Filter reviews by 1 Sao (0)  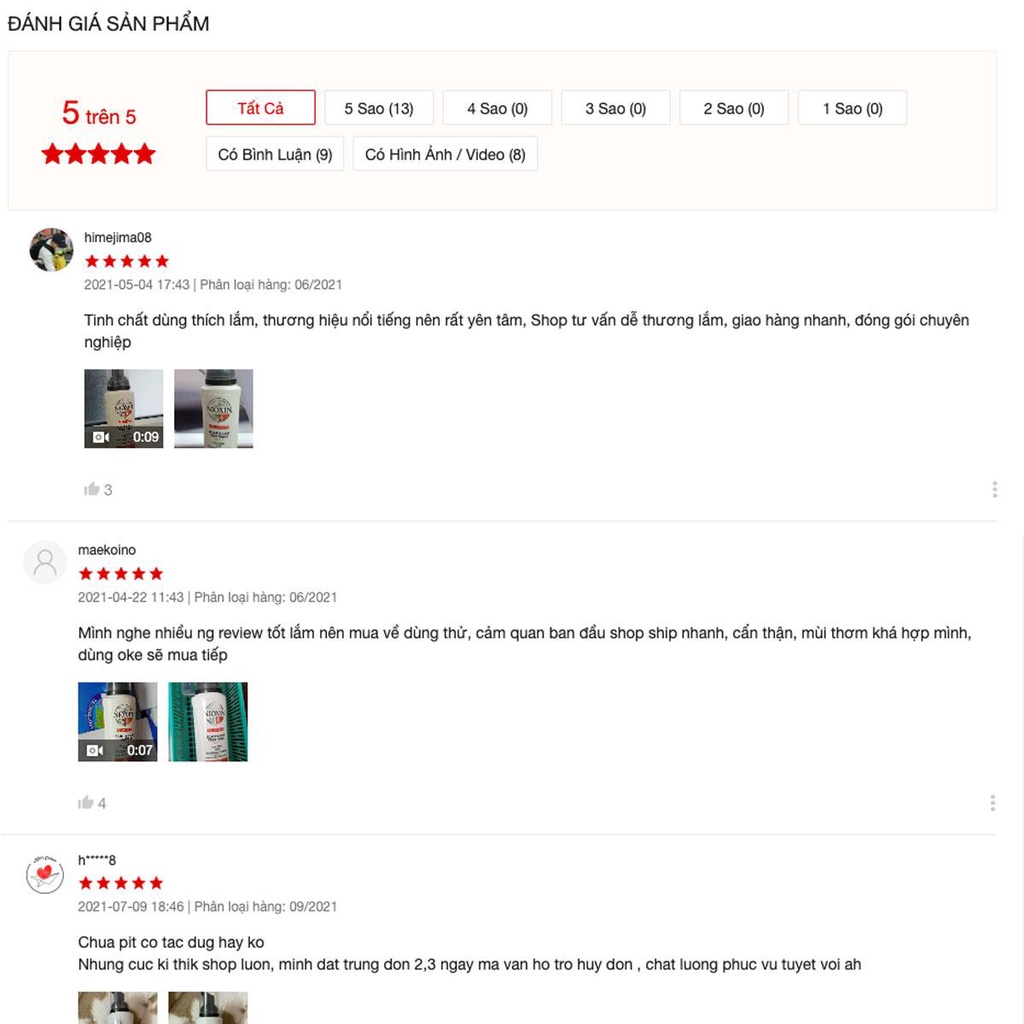852,108
